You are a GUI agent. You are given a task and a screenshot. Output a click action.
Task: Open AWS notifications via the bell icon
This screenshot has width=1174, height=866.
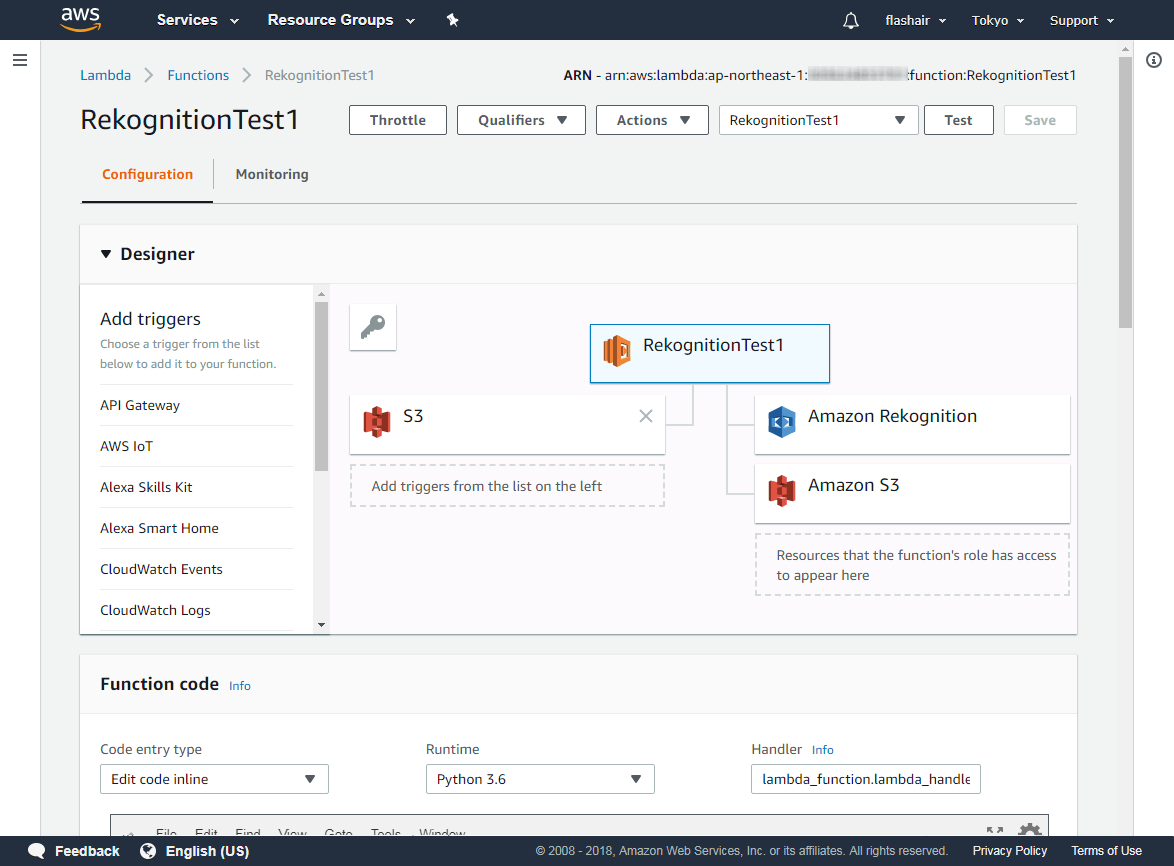tap(850, 19)
